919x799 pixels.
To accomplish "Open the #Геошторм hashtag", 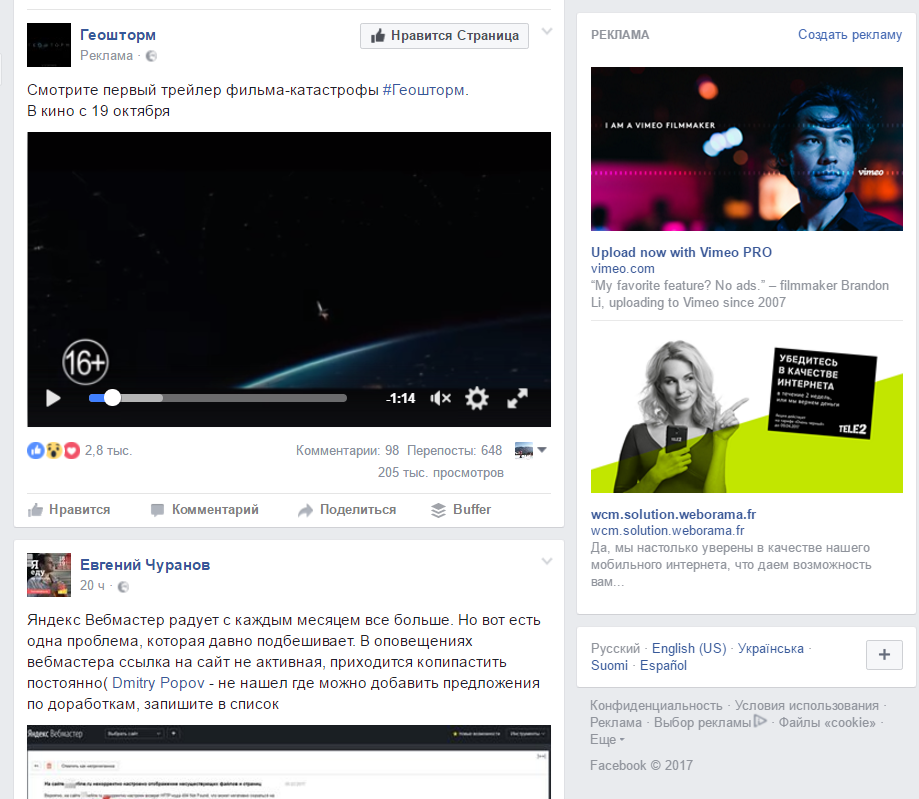I will 423,90.
